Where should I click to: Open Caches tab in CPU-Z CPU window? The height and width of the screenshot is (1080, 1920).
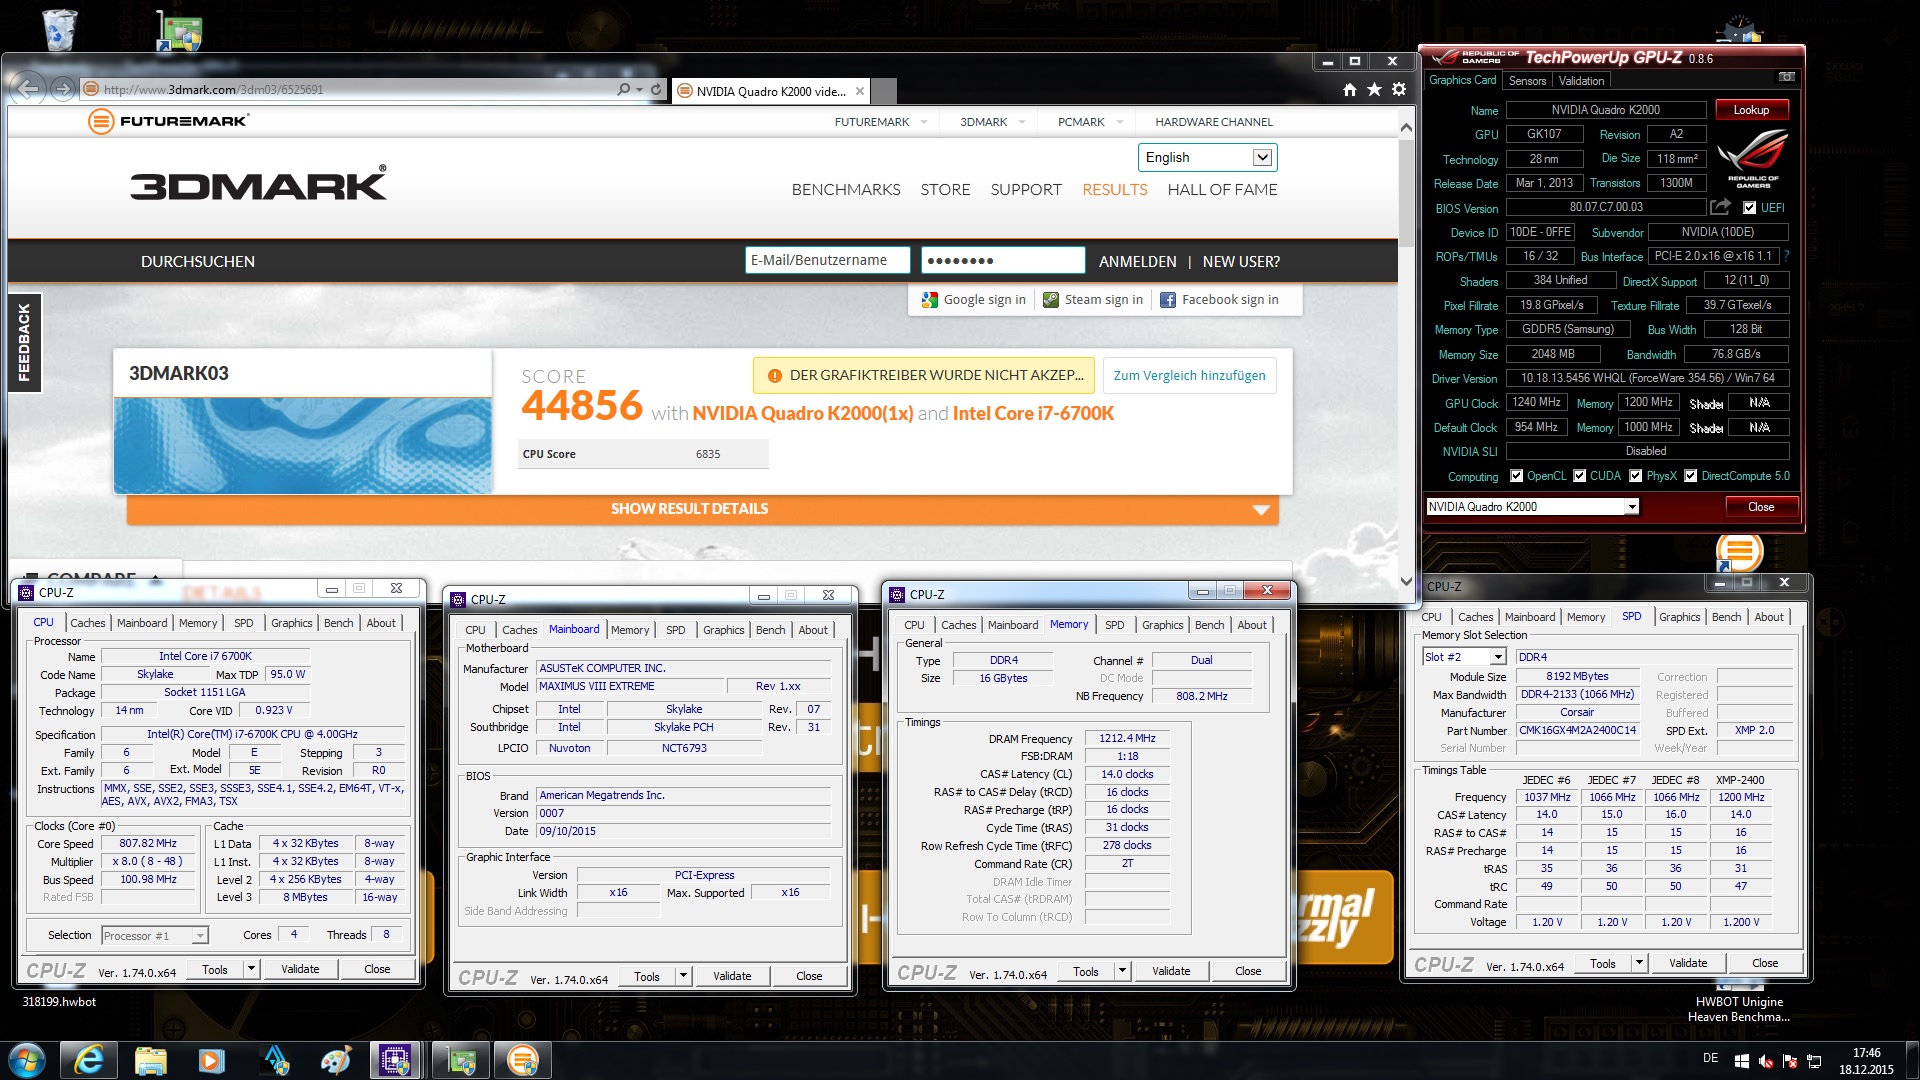tap(87, 623)
